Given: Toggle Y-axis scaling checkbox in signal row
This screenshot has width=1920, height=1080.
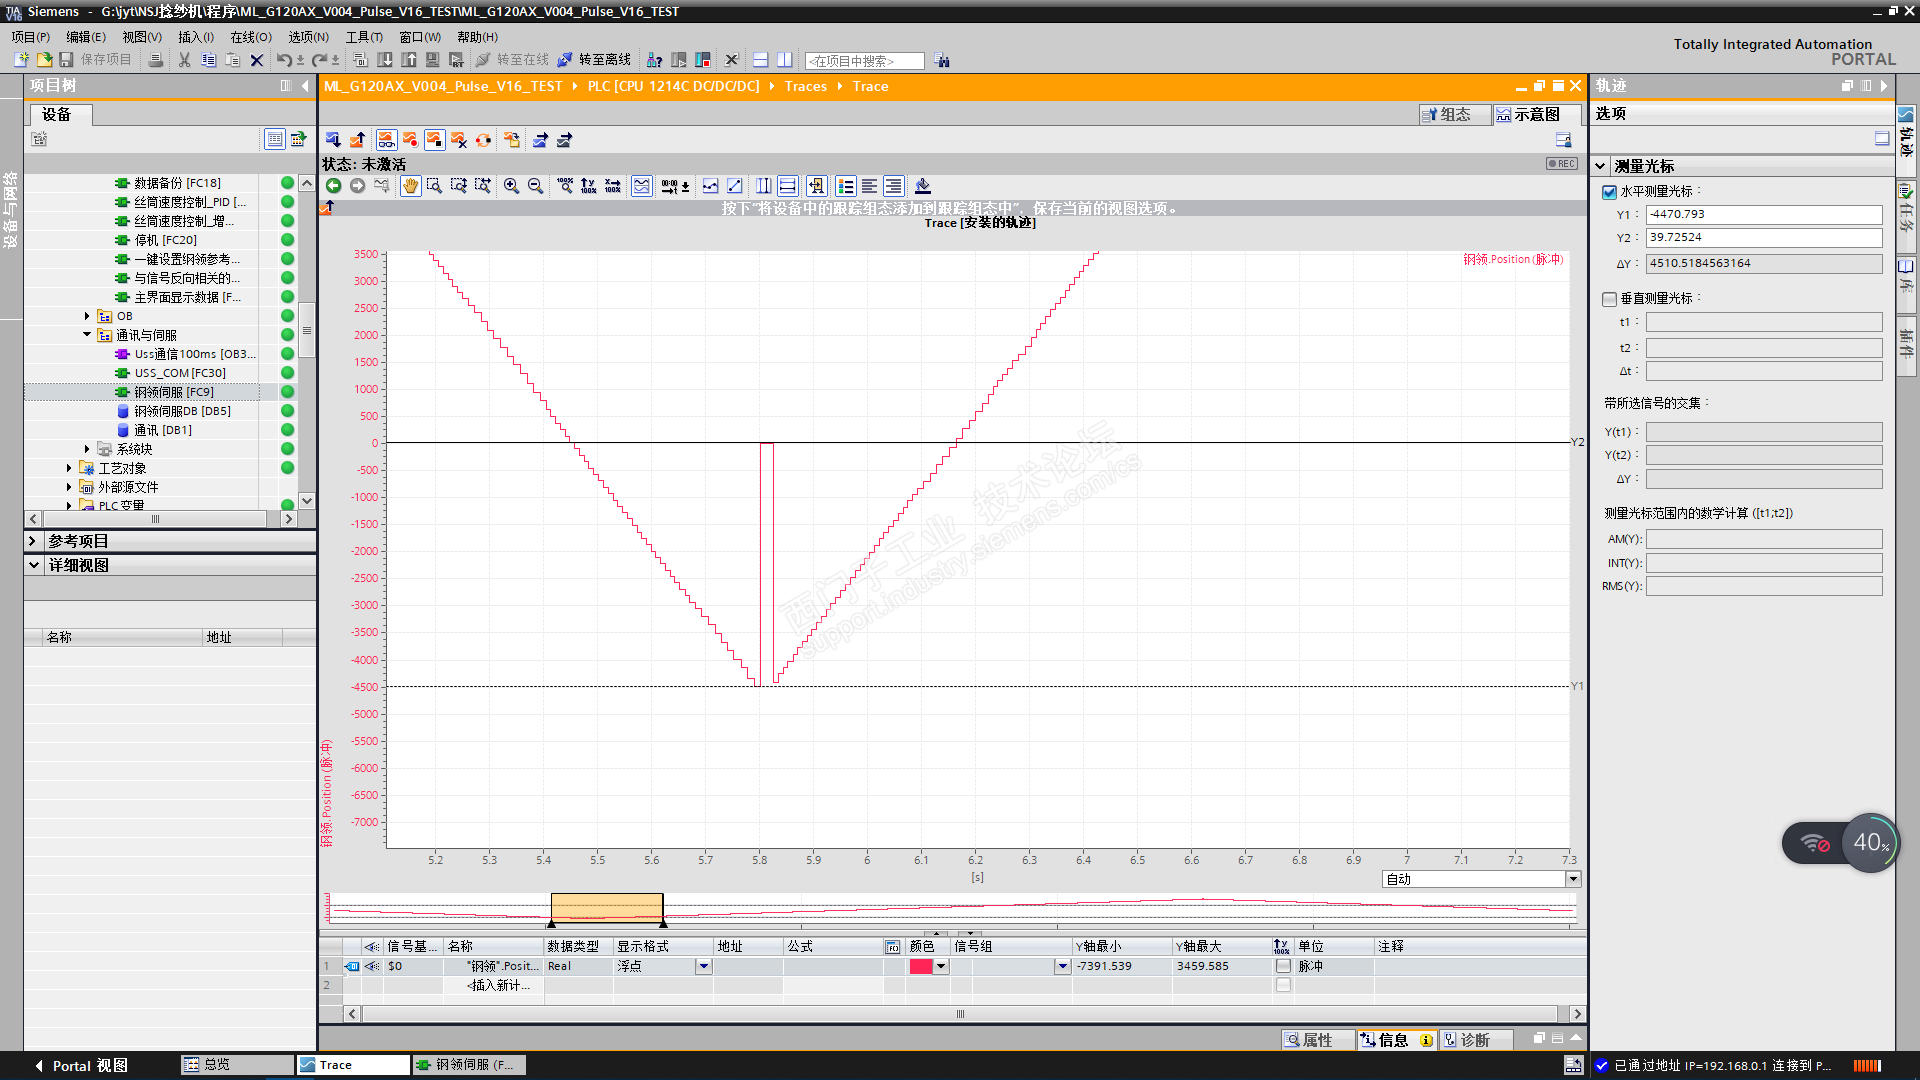Looking at the screenshot, I should coord(1283,966).
